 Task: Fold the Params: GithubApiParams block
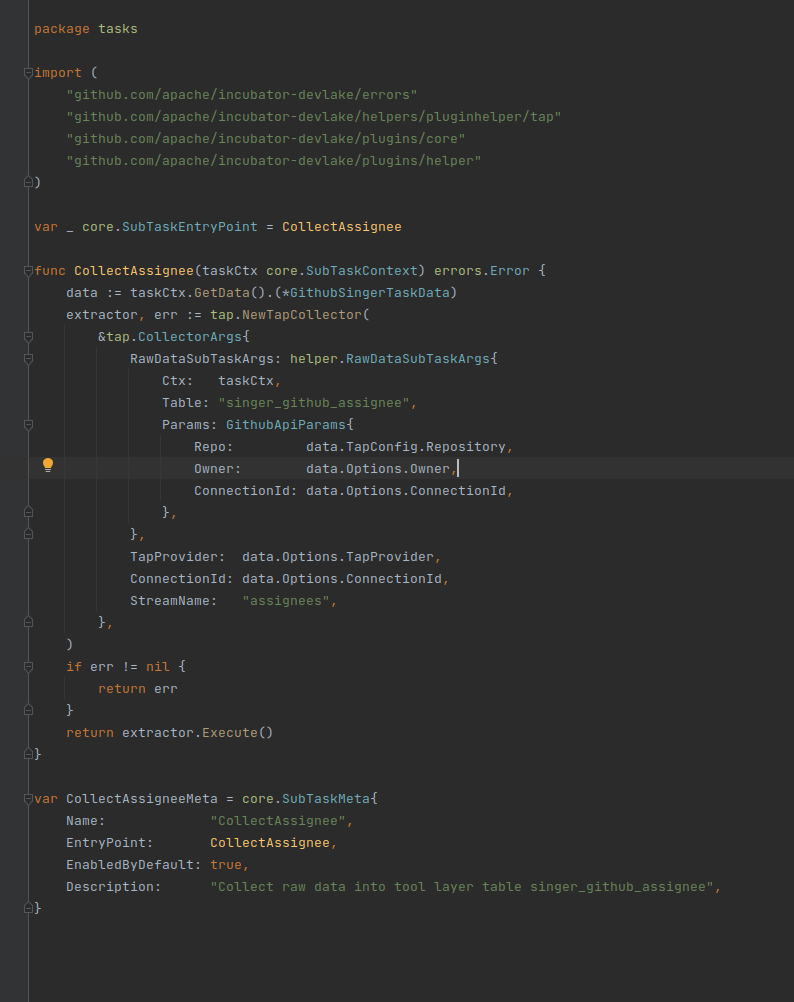coord(28,425)
